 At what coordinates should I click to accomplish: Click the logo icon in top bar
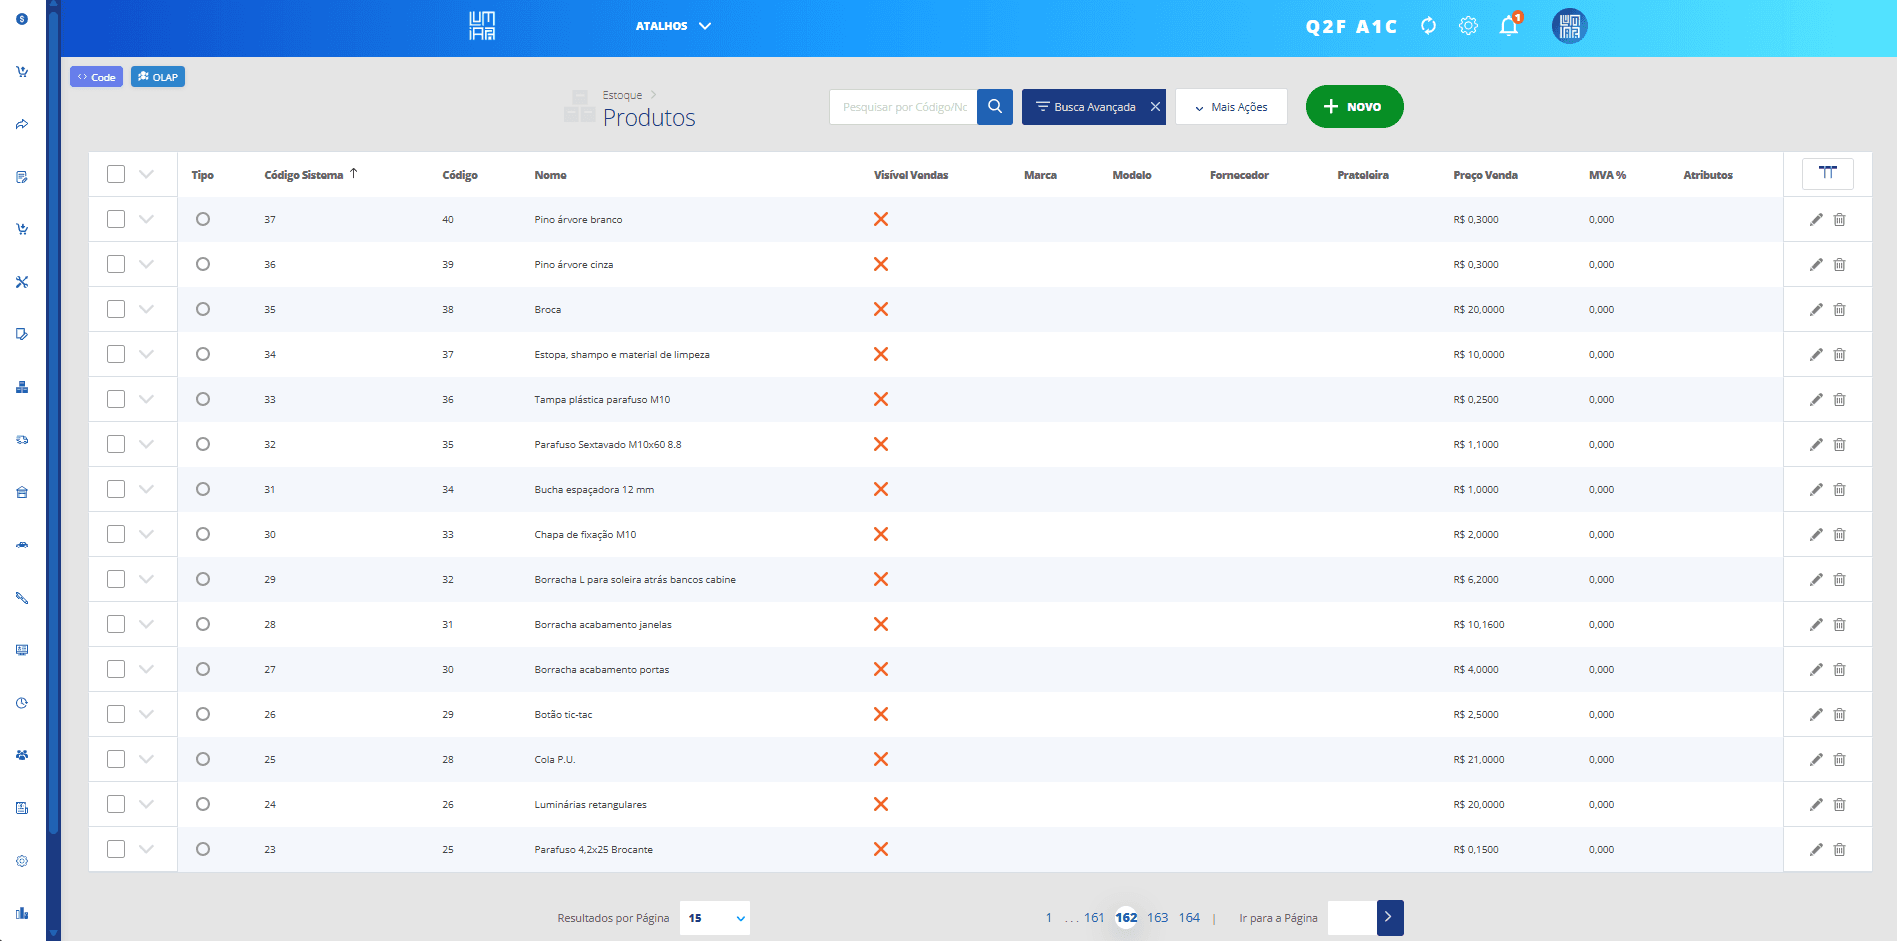click(482, 26)
